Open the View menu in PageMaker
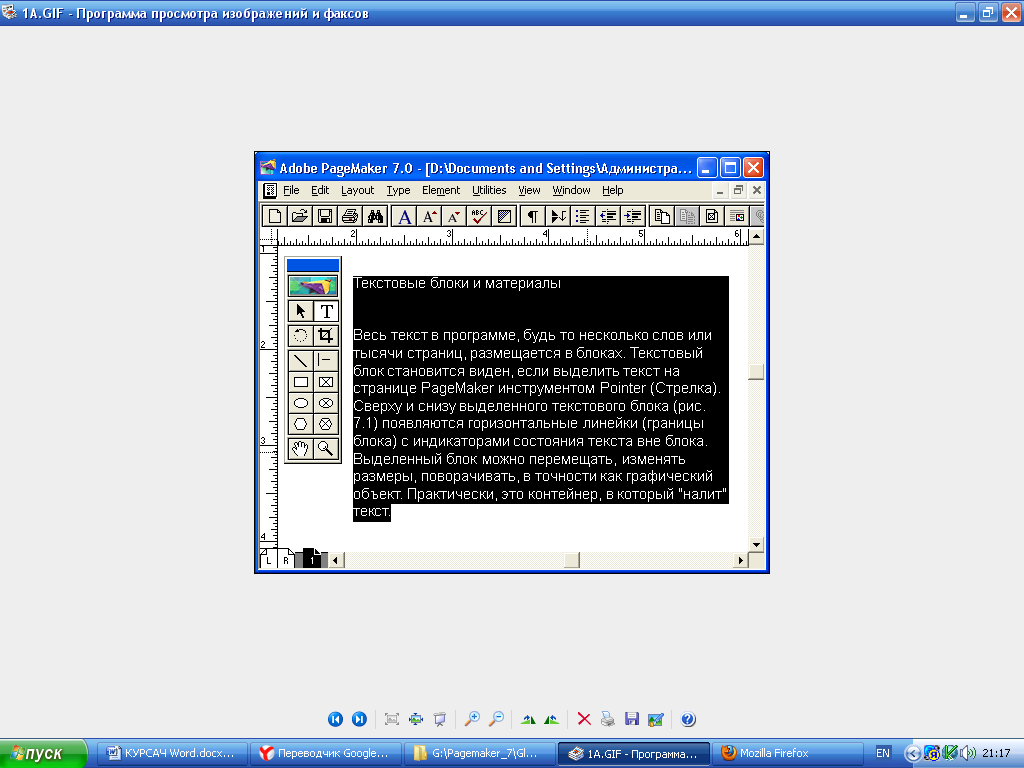 tap(529, 190)
